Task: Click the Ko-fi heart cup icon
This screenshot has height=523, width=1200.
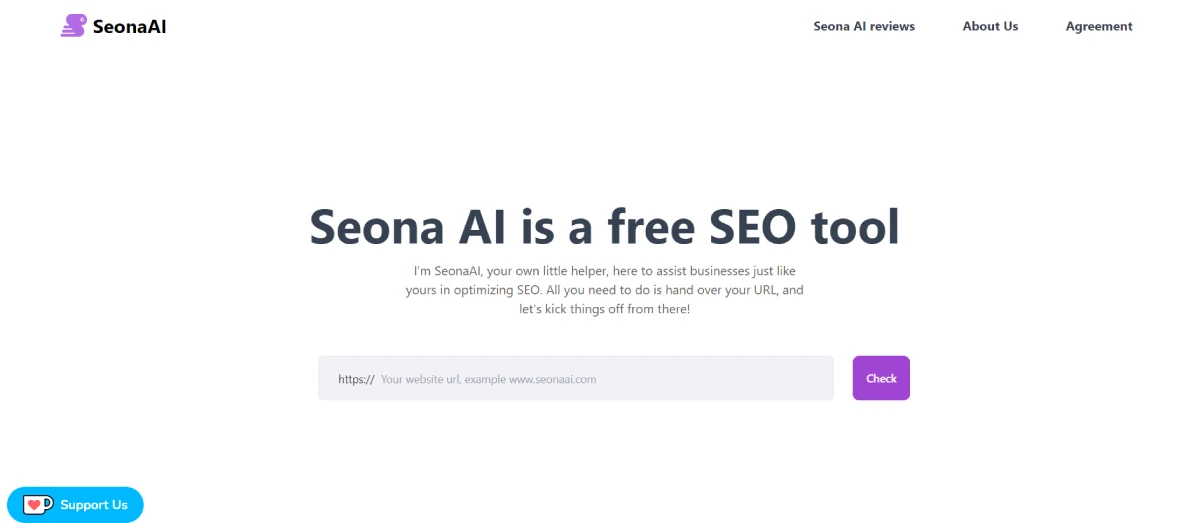Action: pos(38,505)
